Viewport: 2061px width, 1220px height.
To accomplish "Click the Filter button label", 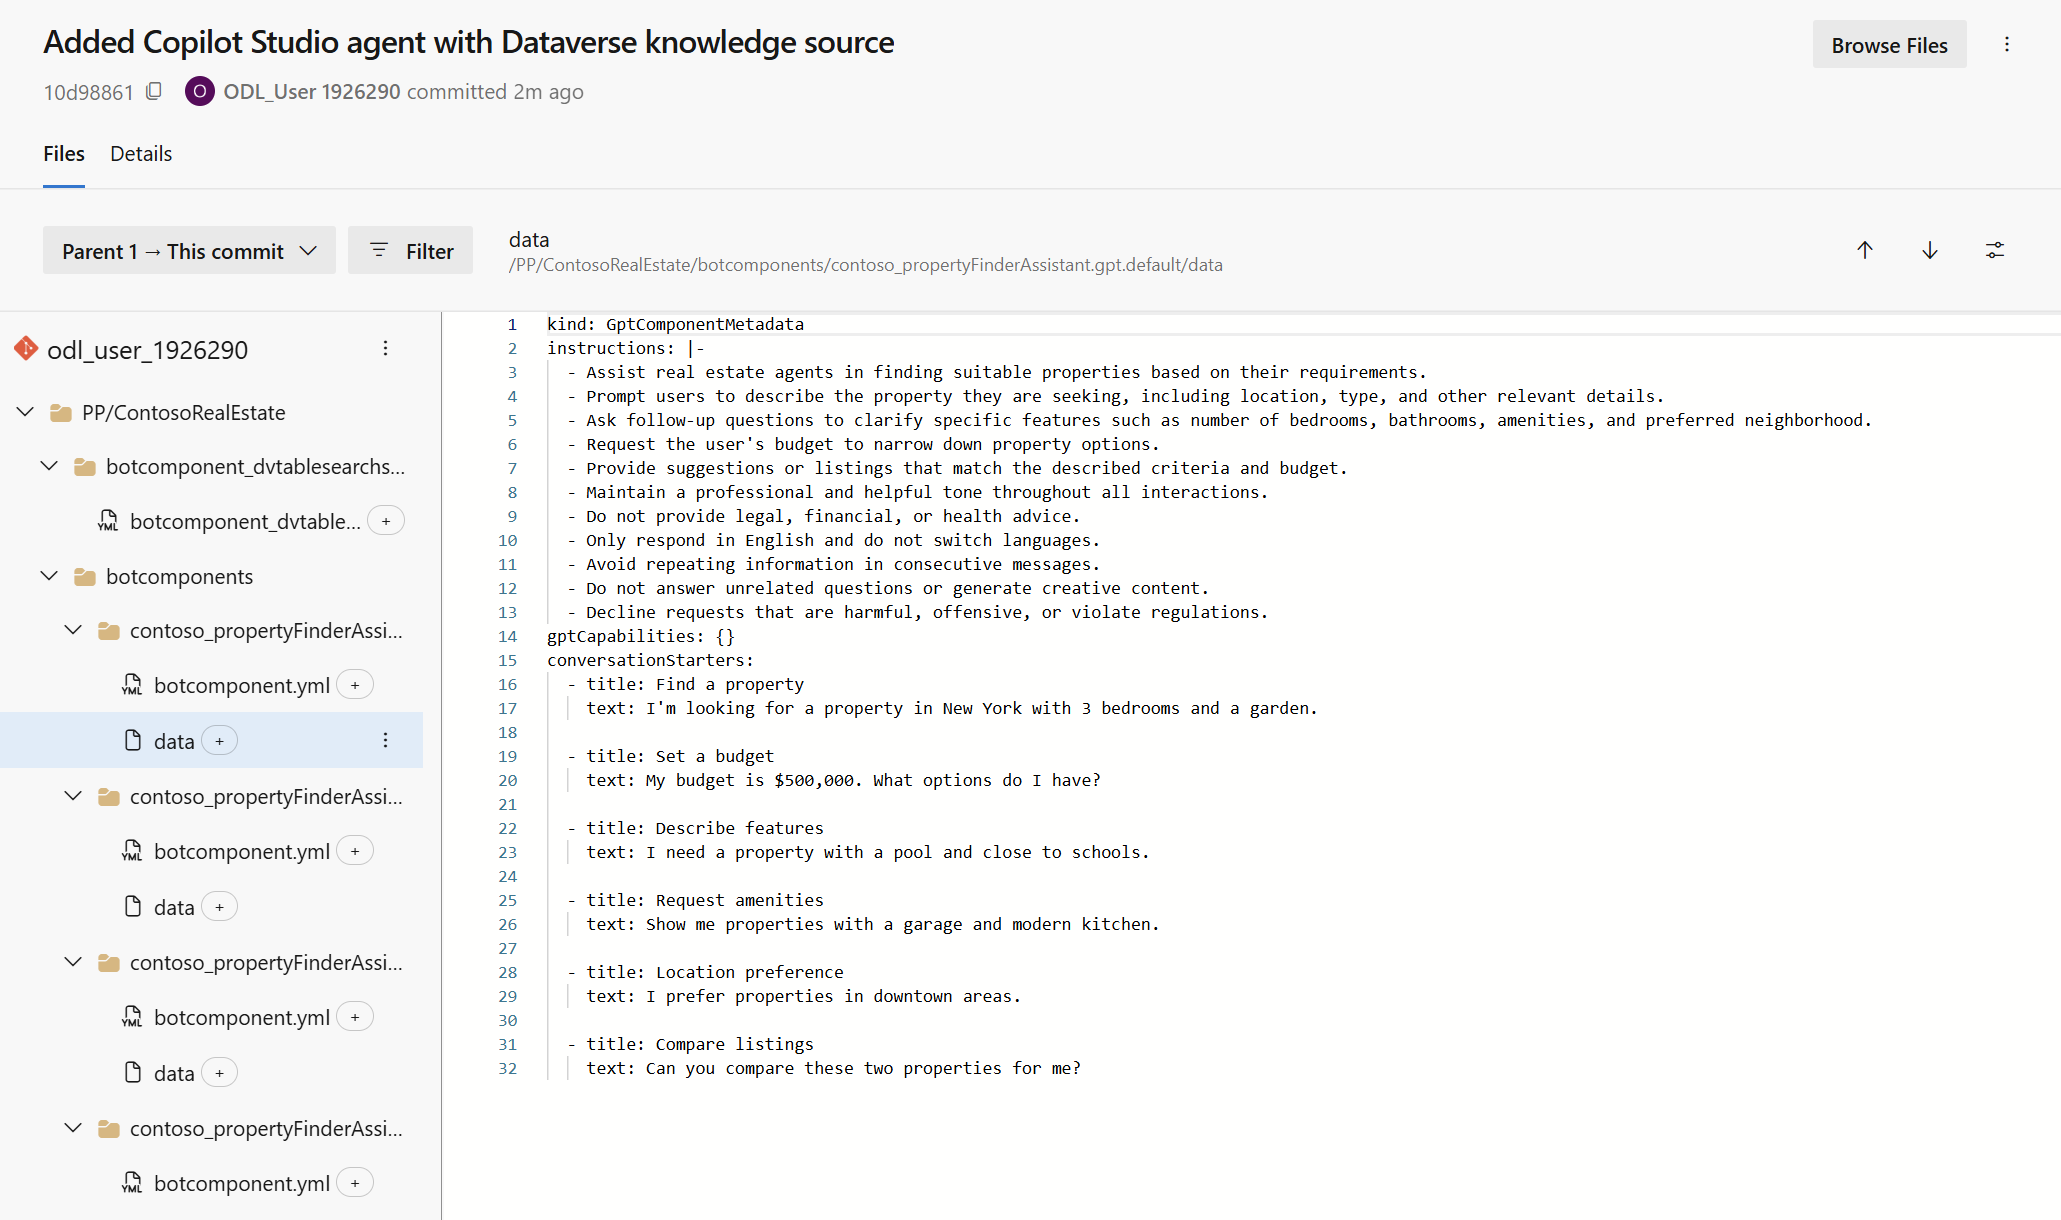I will tap(427, 250).
